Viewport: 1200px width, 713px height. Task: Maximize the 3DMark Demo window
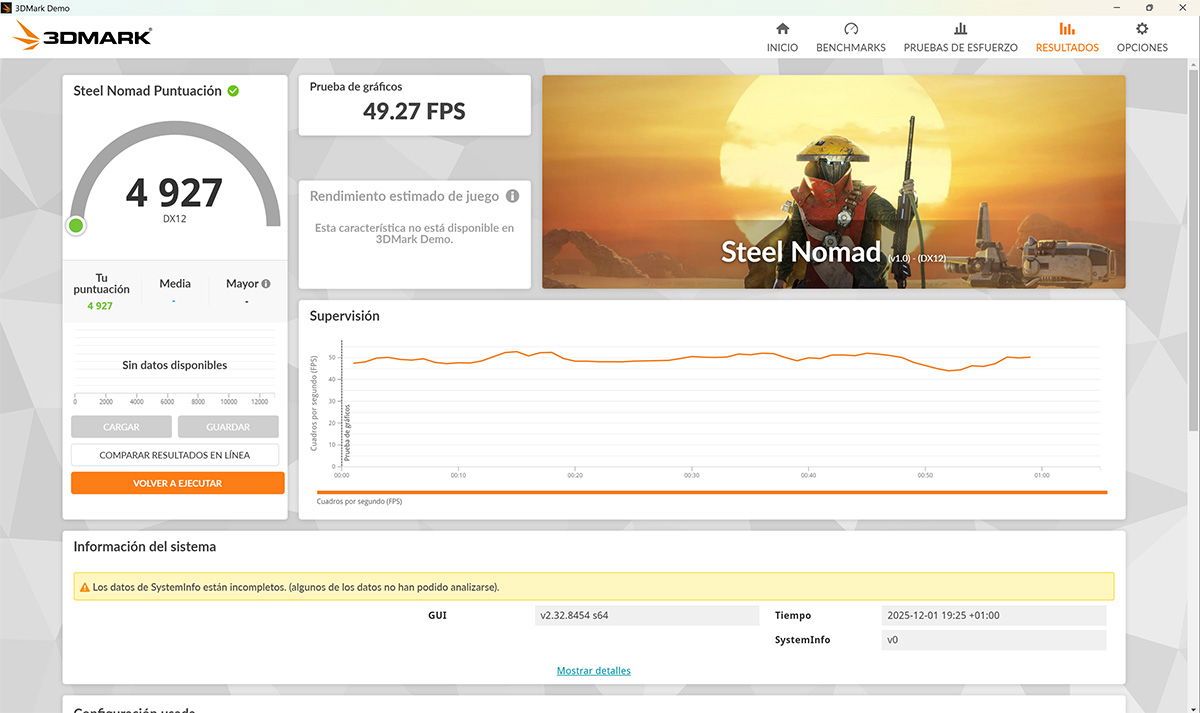point(1150,7)
